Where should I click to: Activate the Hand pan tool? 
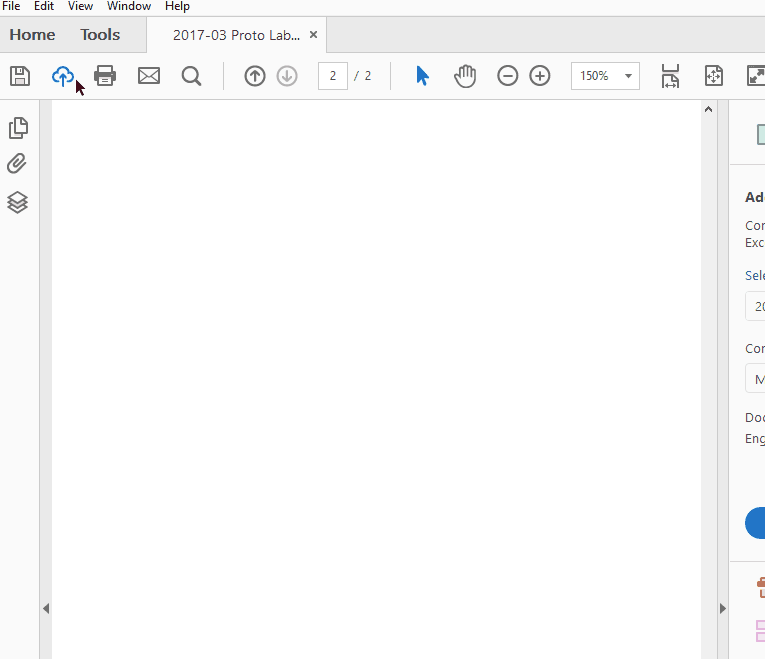coord(465,76)
